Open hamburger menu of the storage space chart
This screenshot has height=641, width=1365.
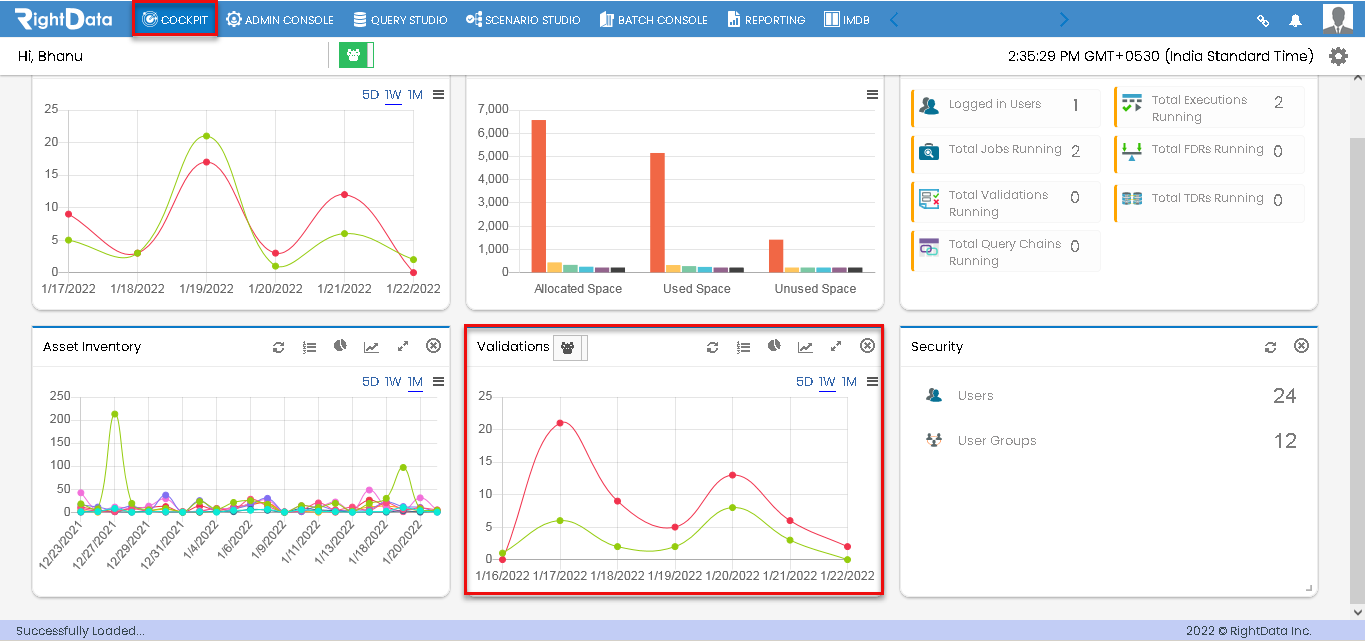pos(872,94)
